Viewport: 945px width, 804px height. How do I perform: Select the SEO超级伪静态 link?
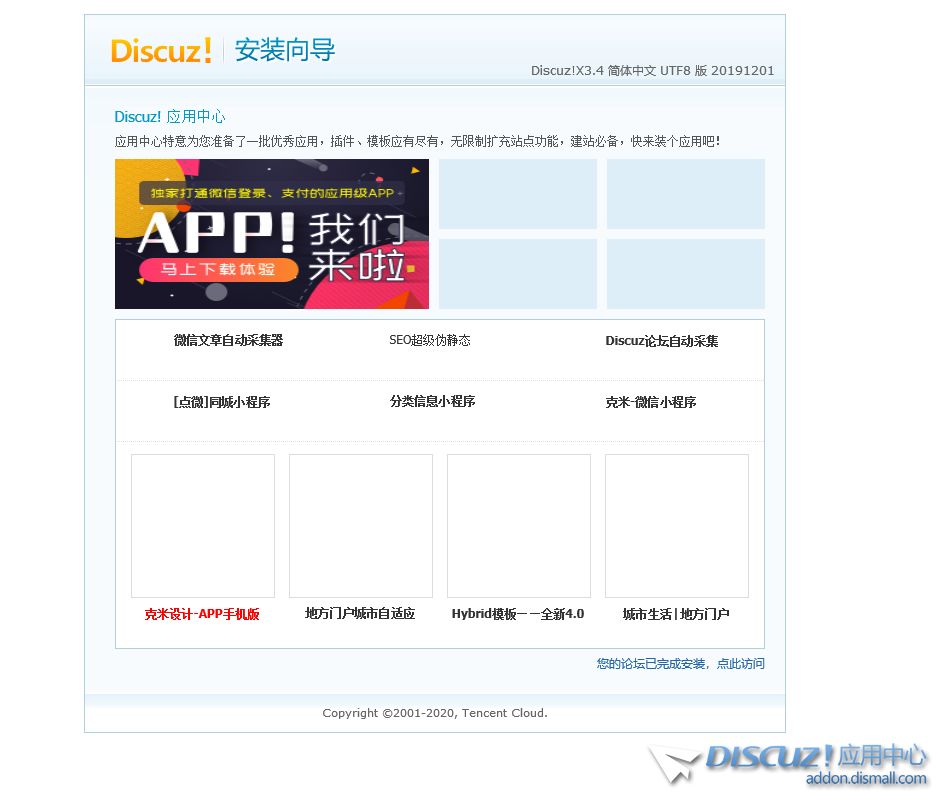tap(430, 341)
